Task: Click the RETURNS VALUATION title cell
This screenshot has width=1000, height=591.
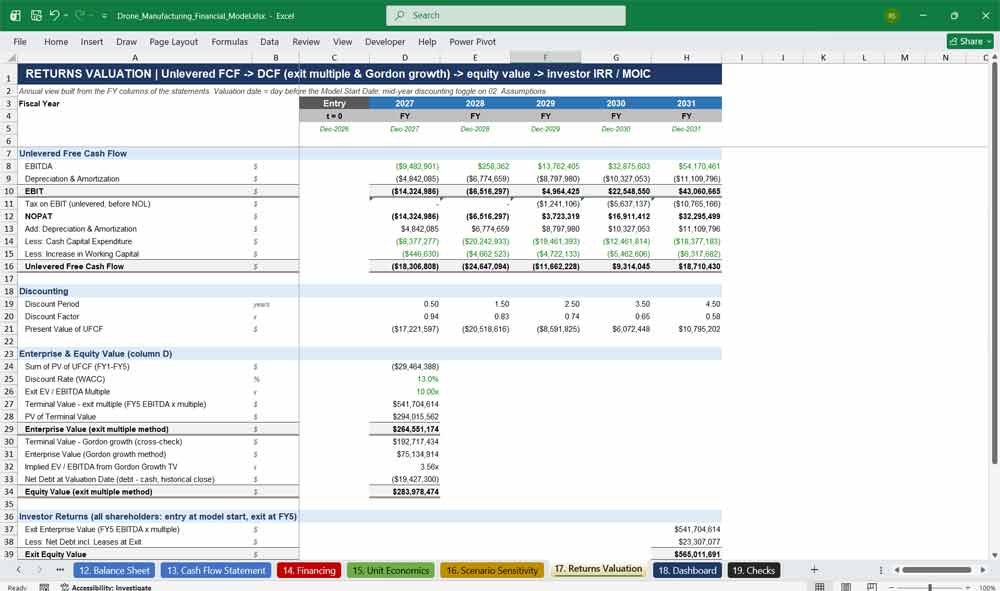Action: 370,74
